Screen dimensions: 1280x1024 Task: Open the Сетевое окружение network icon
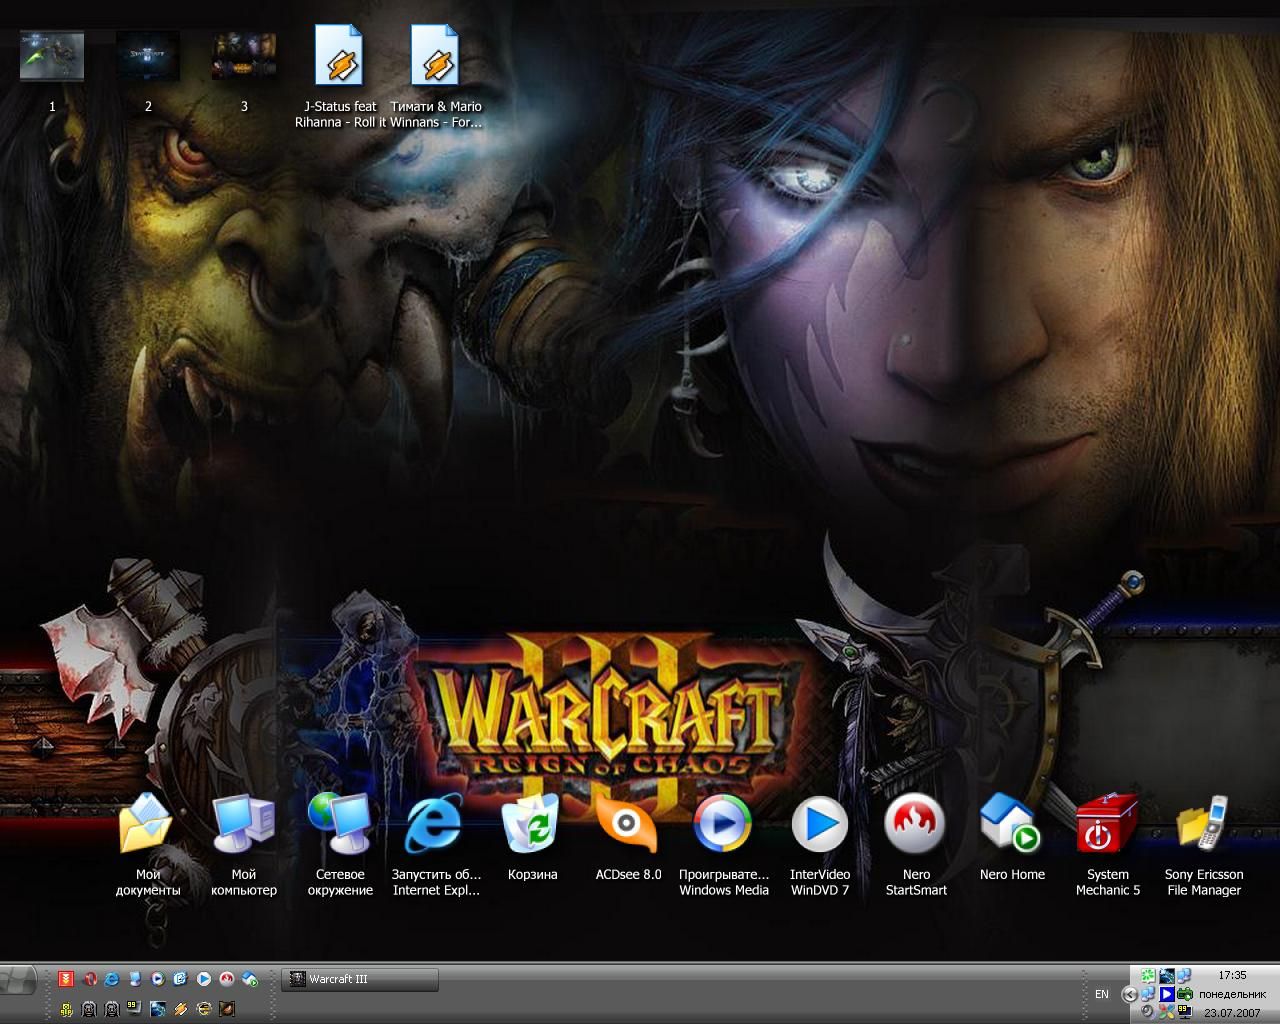point(339,826)
